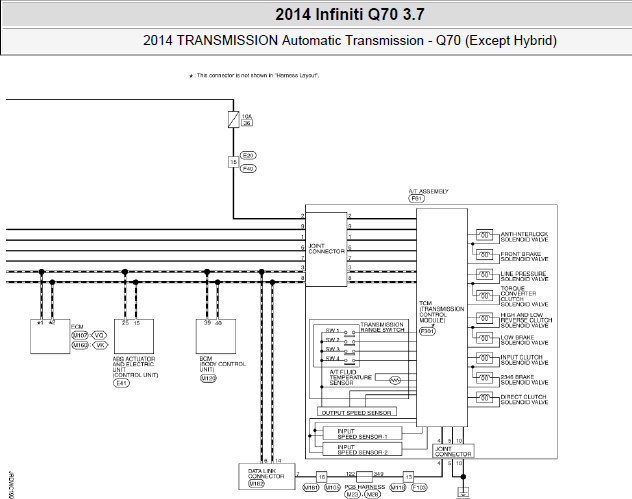The image size is (632, 499).
Task: Click the front brake solenoid valve coil symbol
Action: 484,255
